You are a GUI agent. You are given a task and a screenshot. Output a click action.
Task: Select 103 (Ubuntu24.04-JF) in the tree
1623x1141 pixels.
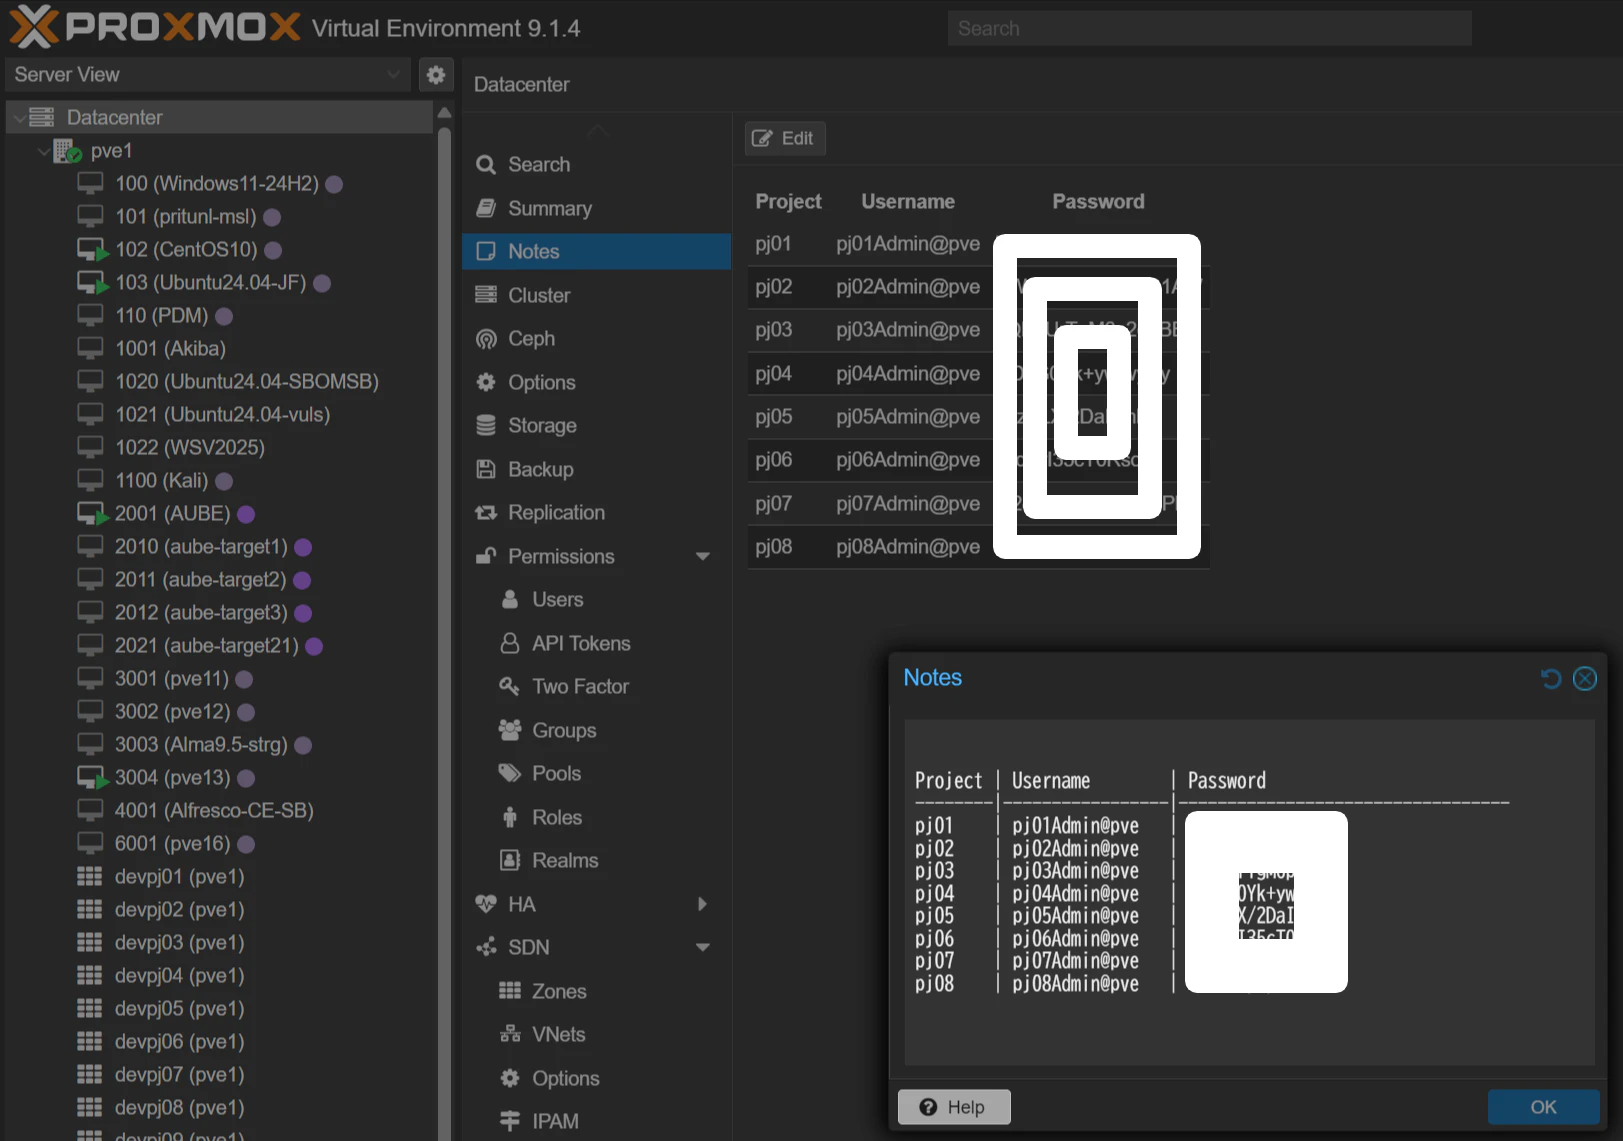point(210,283)
